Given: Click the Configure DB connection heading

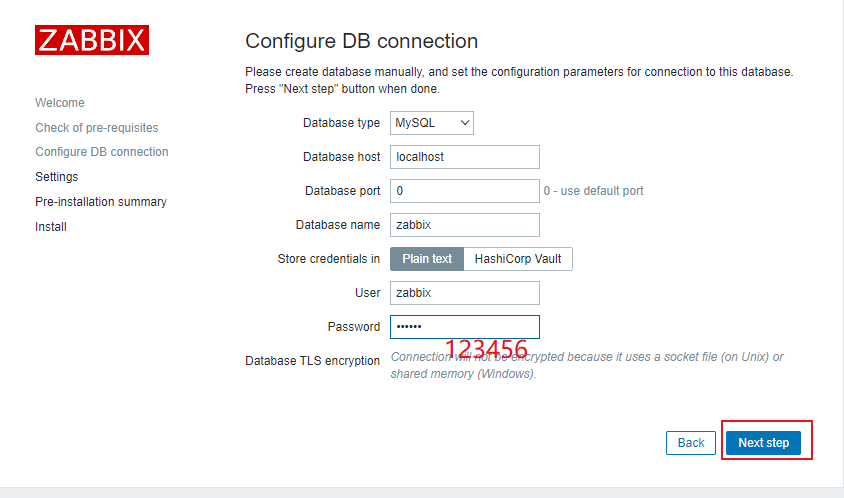Looking at the screenshot, I should pos(361,41).
